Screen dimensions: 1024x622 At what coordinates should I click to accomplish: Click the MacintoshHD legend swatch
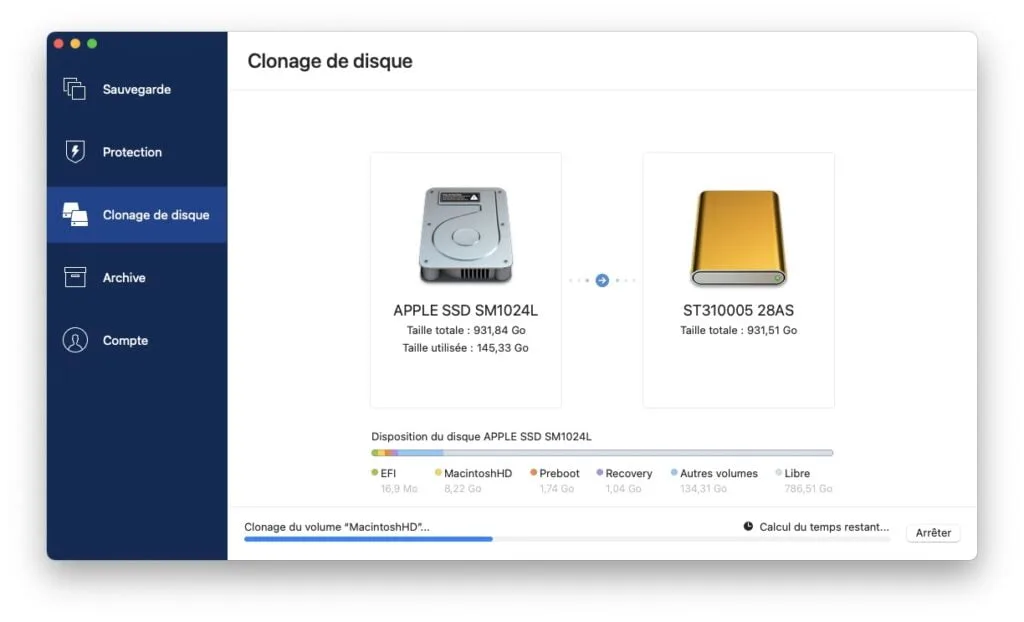click(437, 473)
